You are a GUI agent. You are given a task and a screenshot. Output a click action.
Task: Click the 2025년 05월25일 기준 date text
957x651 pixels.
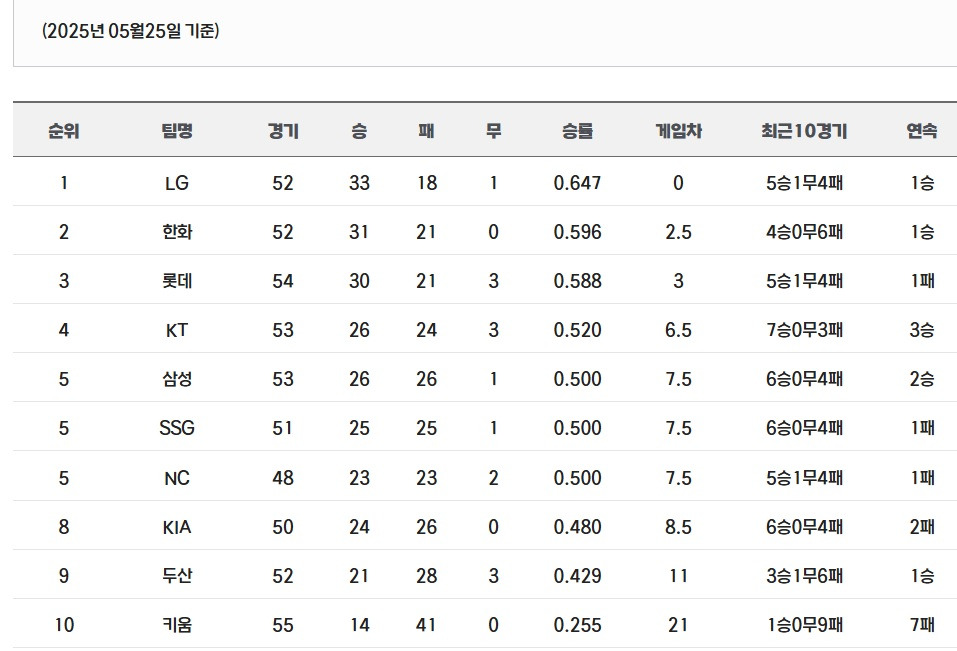(131, 31)
